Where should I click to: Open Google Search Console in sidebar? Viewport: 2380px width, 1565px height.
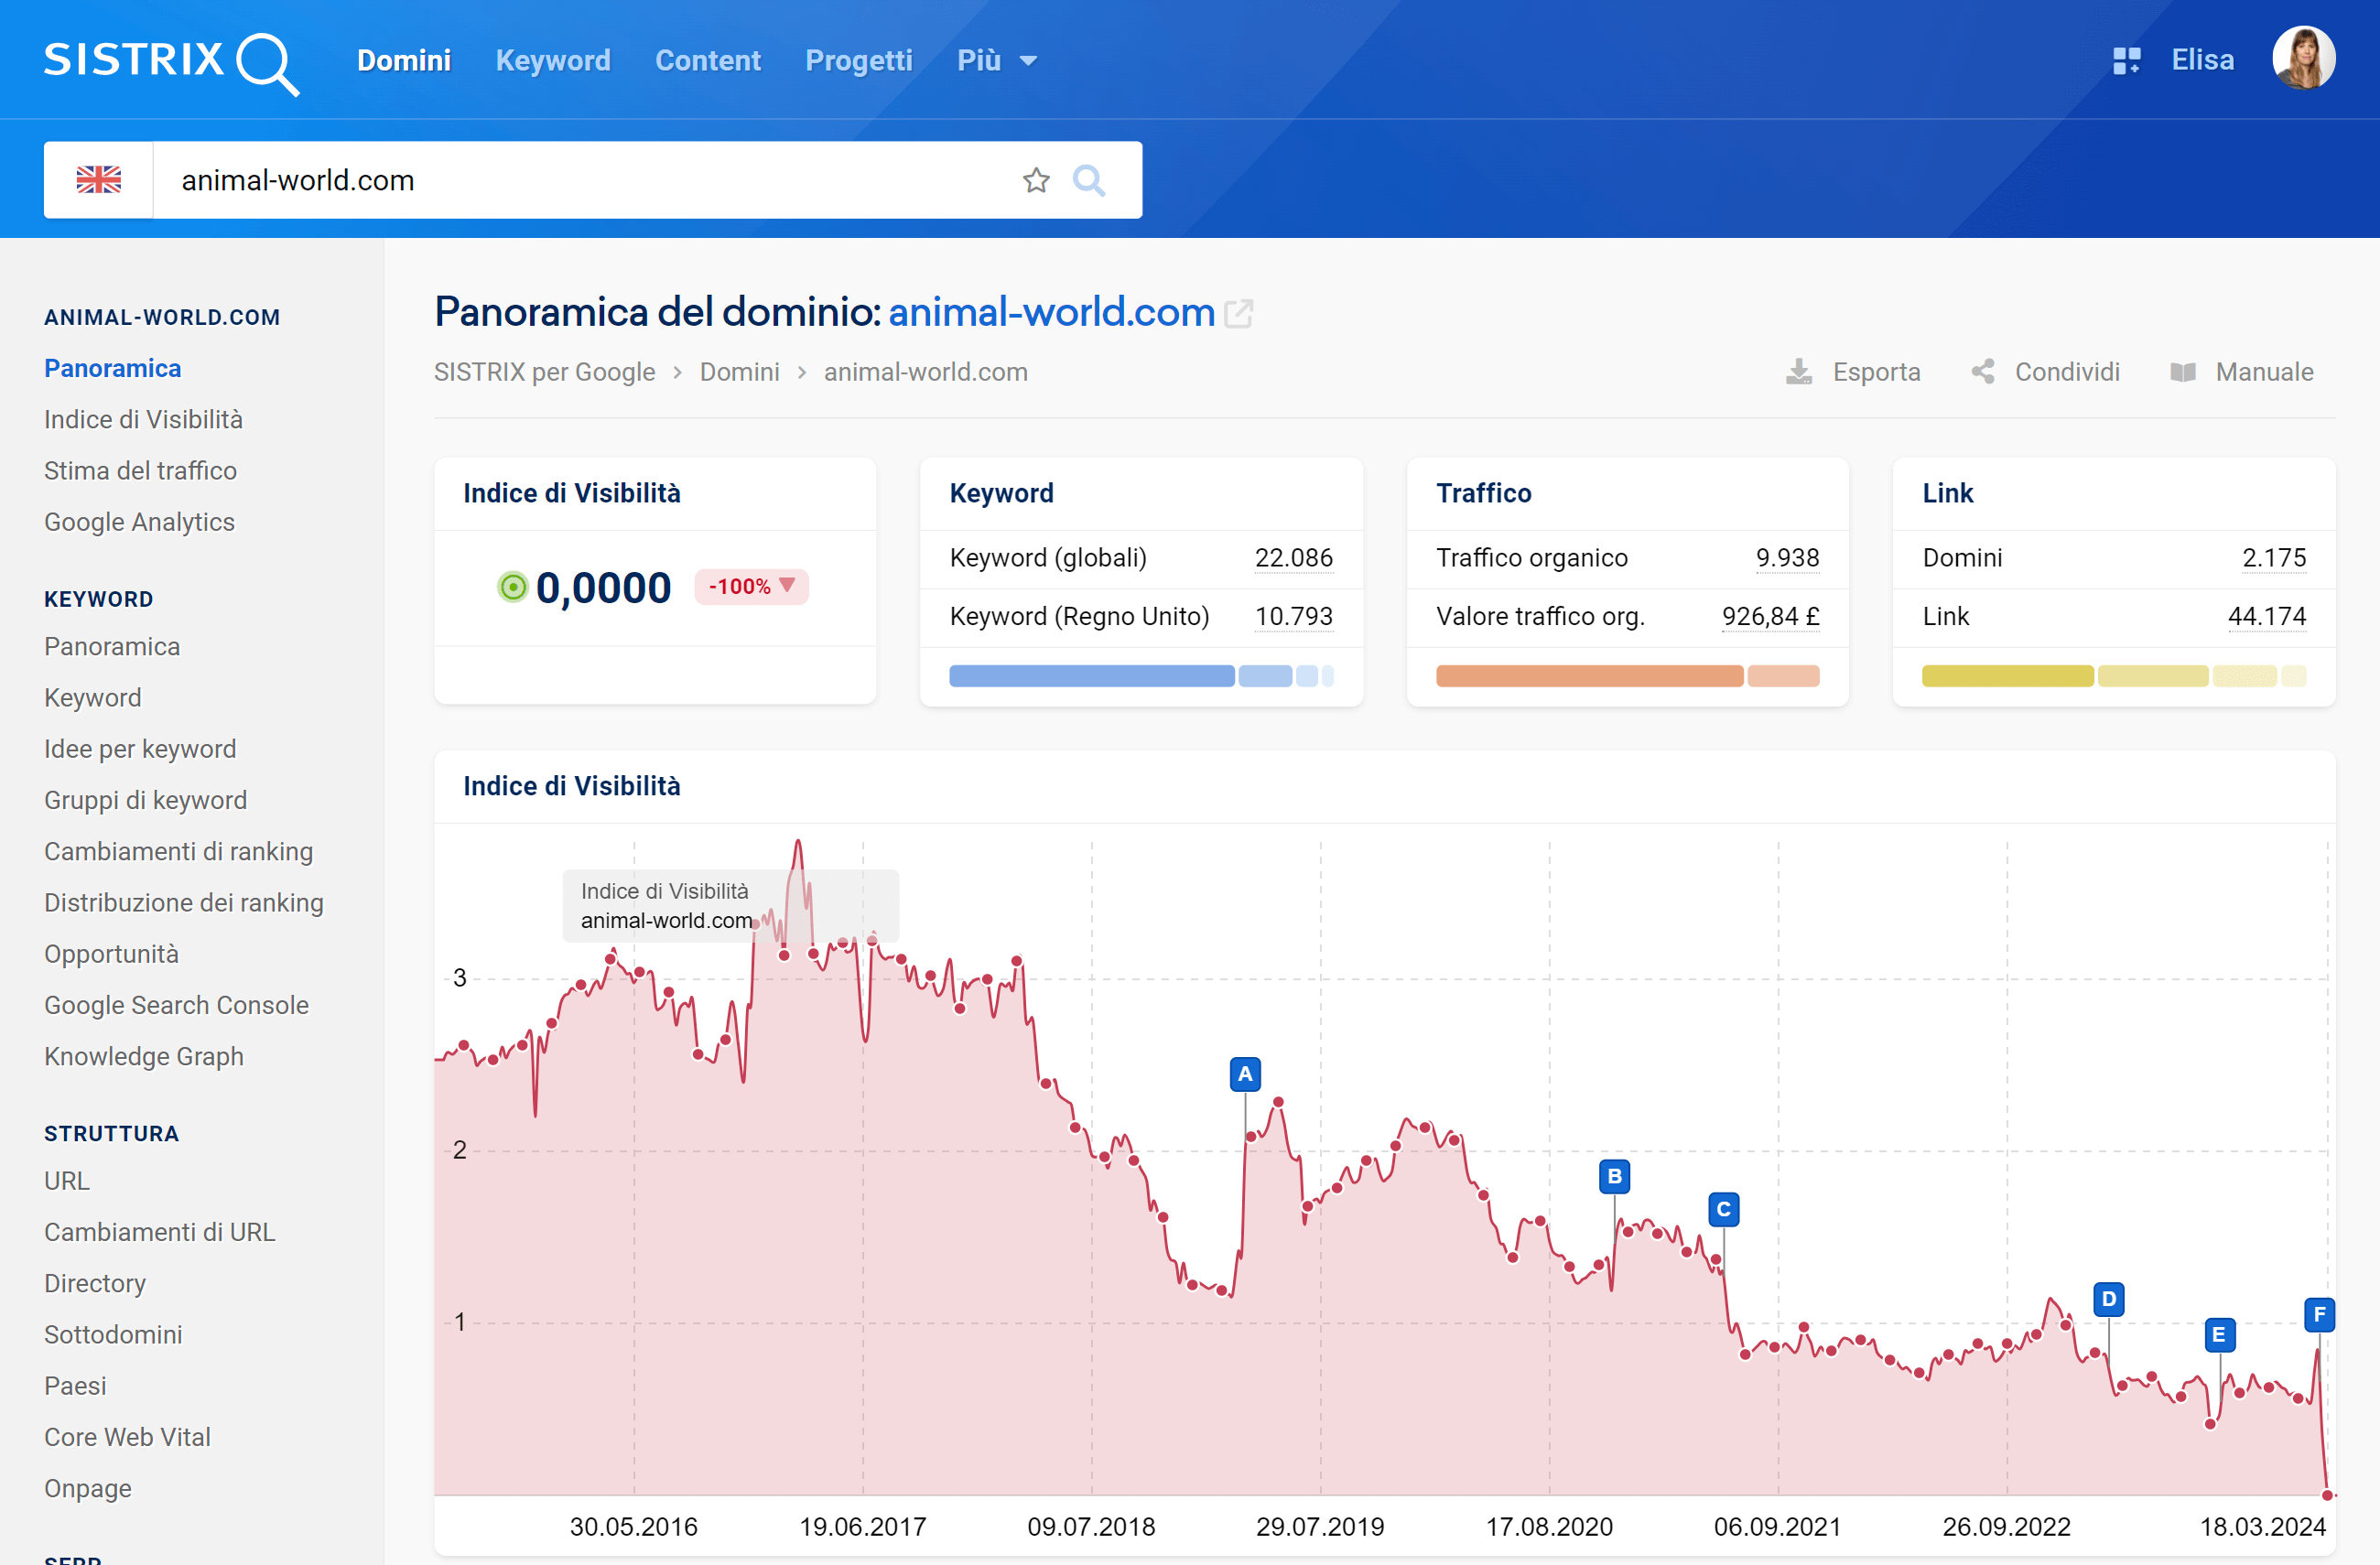(x=176, y=1005)
